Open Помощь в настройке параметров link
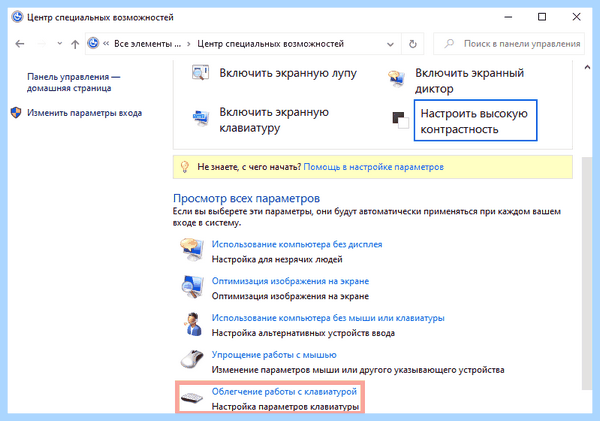 [x=373, y=167]
